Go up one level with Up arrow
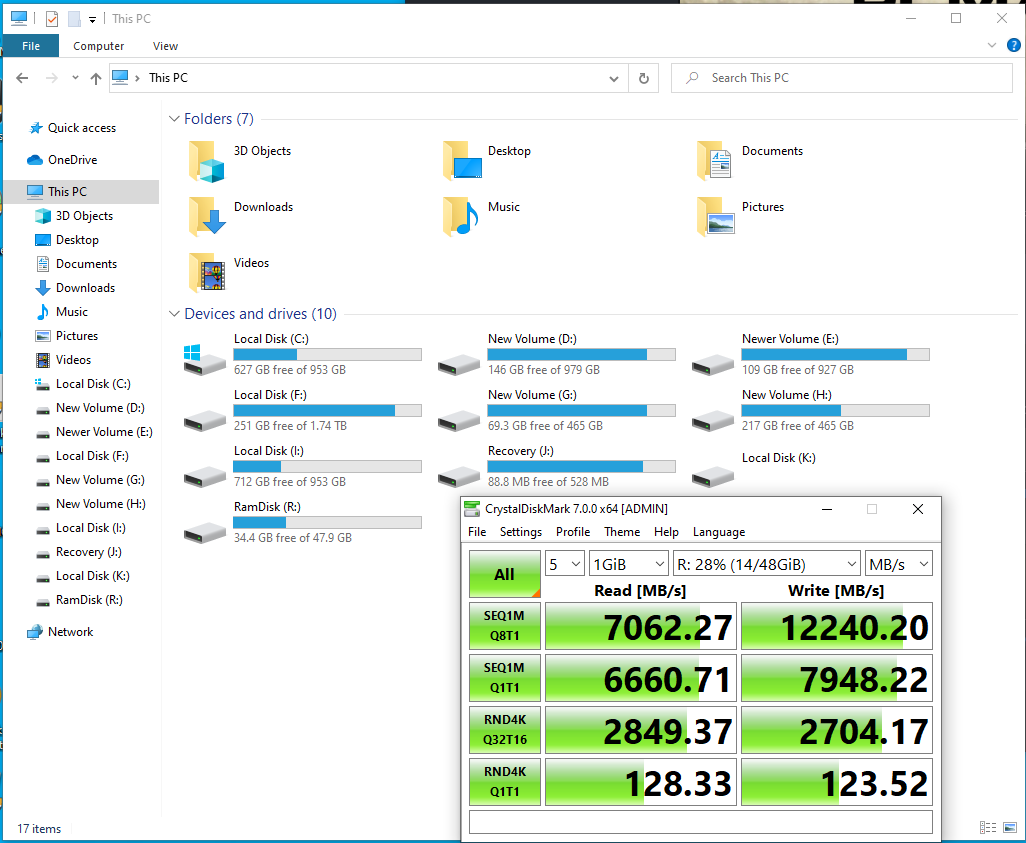The width and height of the screenshot is (1026, 843). click(96, 78)
